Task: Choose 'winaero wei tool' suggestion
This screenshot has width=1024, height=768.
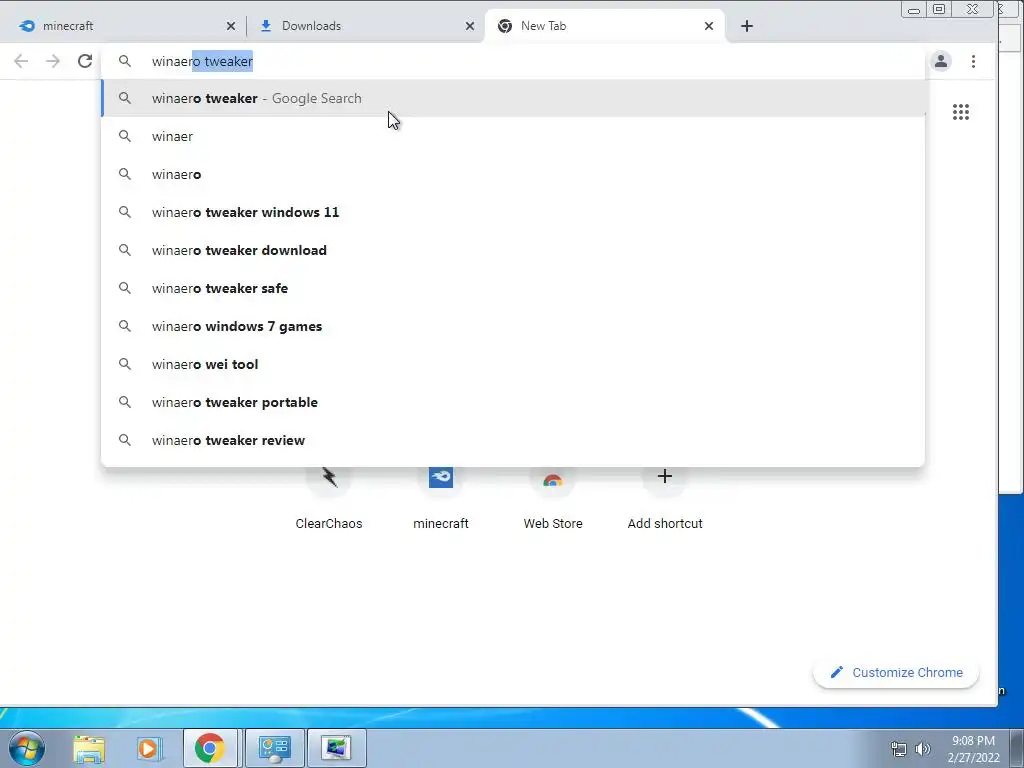Action: 514,364
